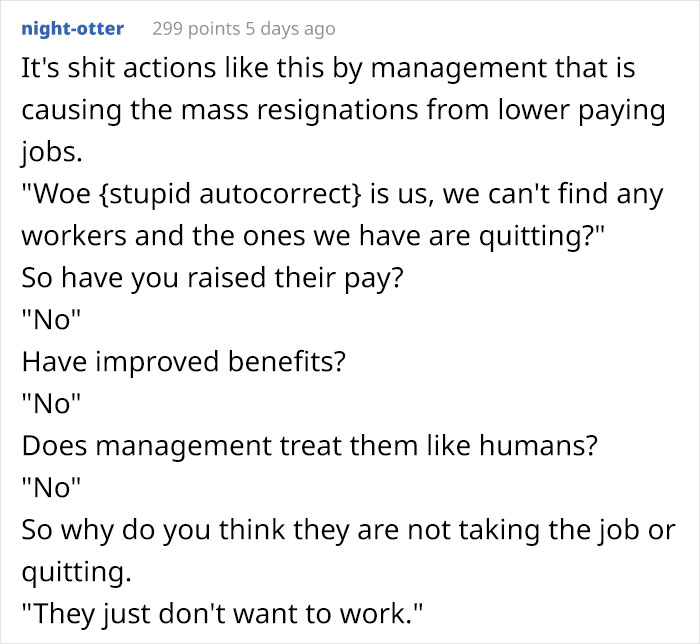The height and width of the screenshot is (644, 700).
Task: Click the 299 points score text
Action: click(196, 29)
